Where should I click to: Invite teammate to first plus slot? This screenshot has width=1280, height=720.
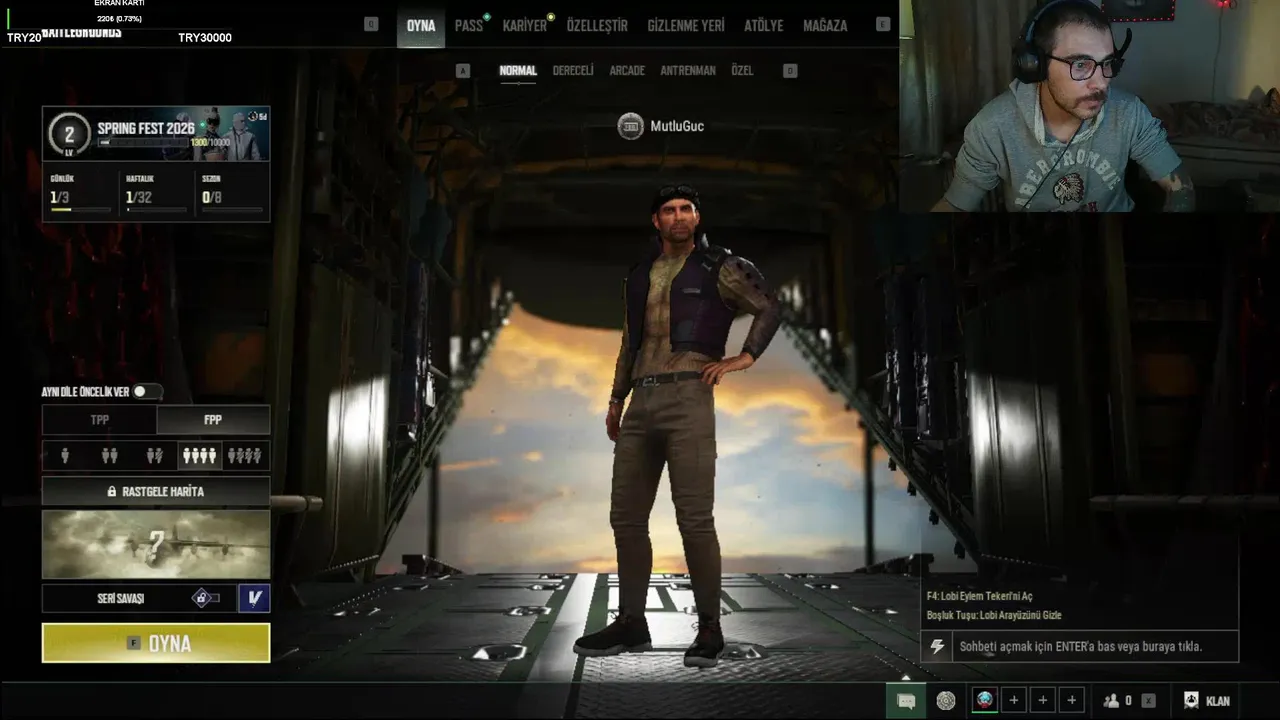(x=1014, y=700)
